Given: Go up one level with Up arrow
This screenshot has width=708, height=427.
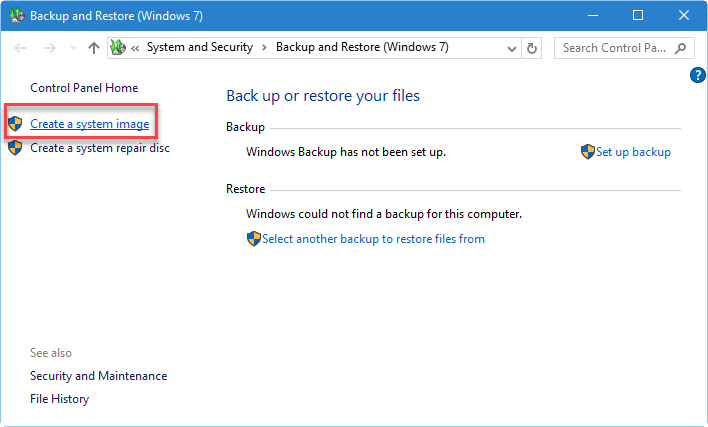Looking at the screenshot, I should point(93,48).
